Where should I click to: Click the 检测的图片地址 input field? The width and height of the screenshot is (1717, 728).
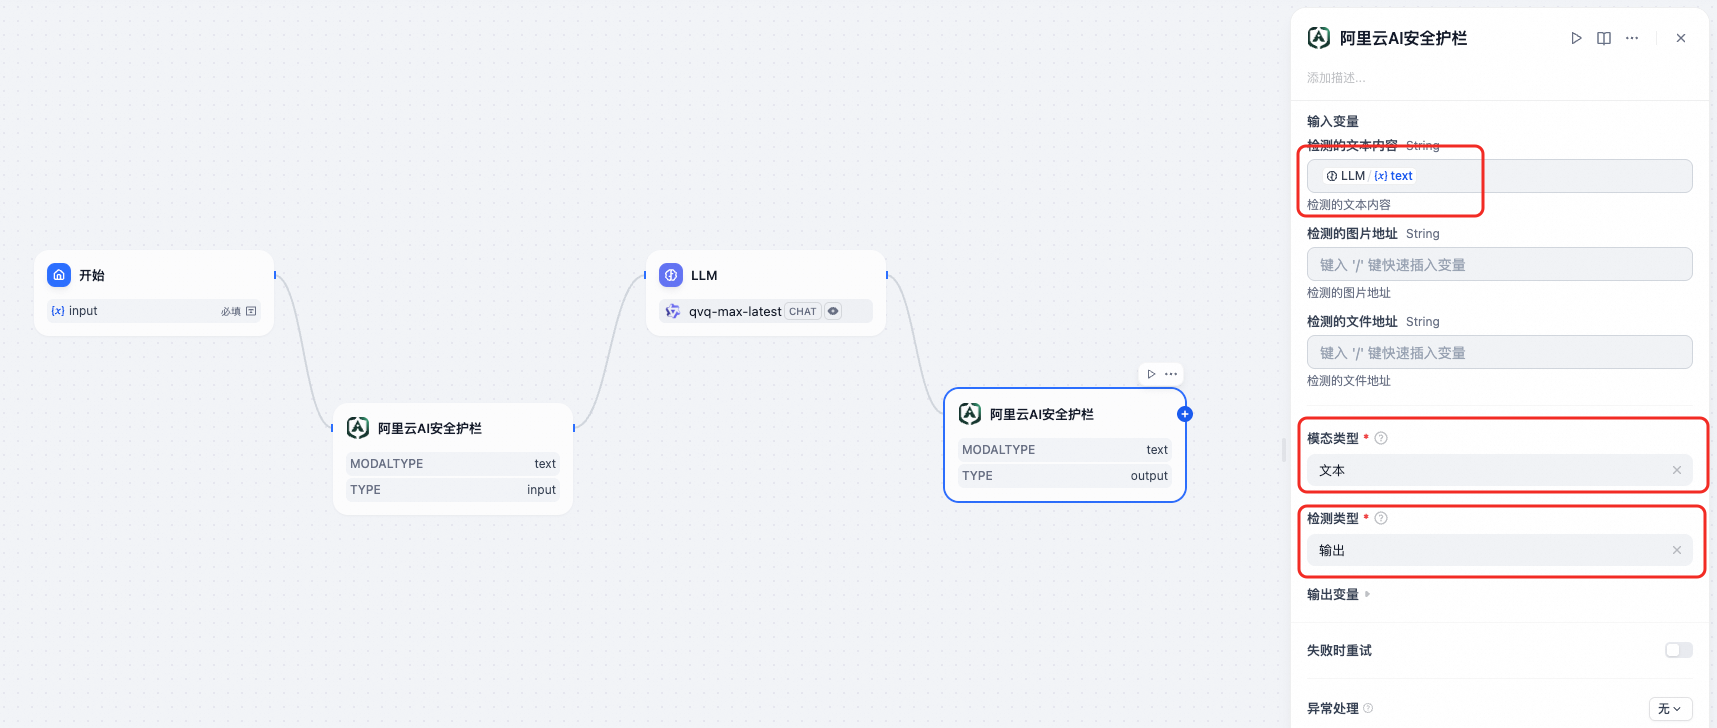point(1499,265)
